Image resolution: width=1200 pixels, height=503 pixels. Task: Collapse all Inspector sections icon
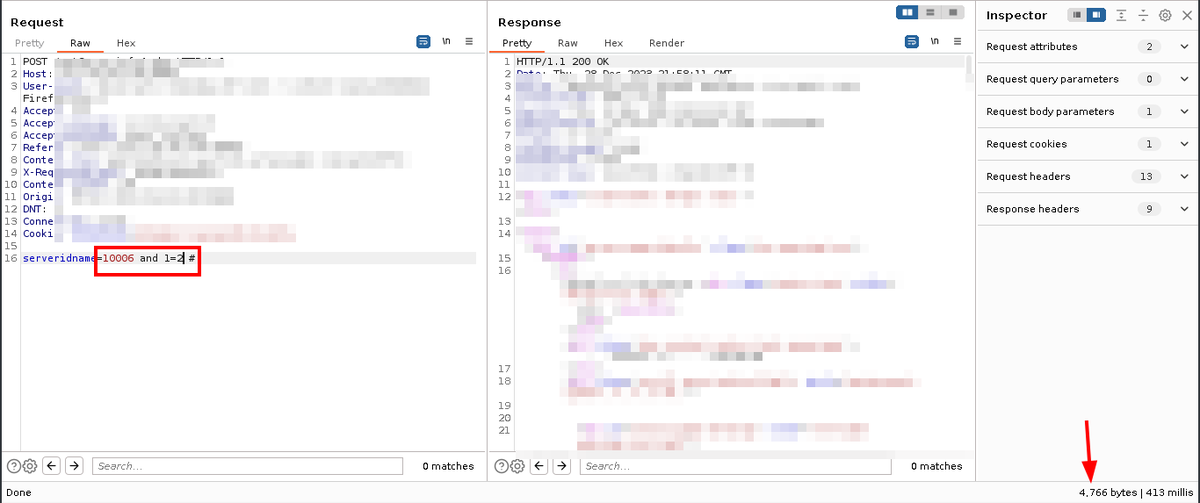1144,15
